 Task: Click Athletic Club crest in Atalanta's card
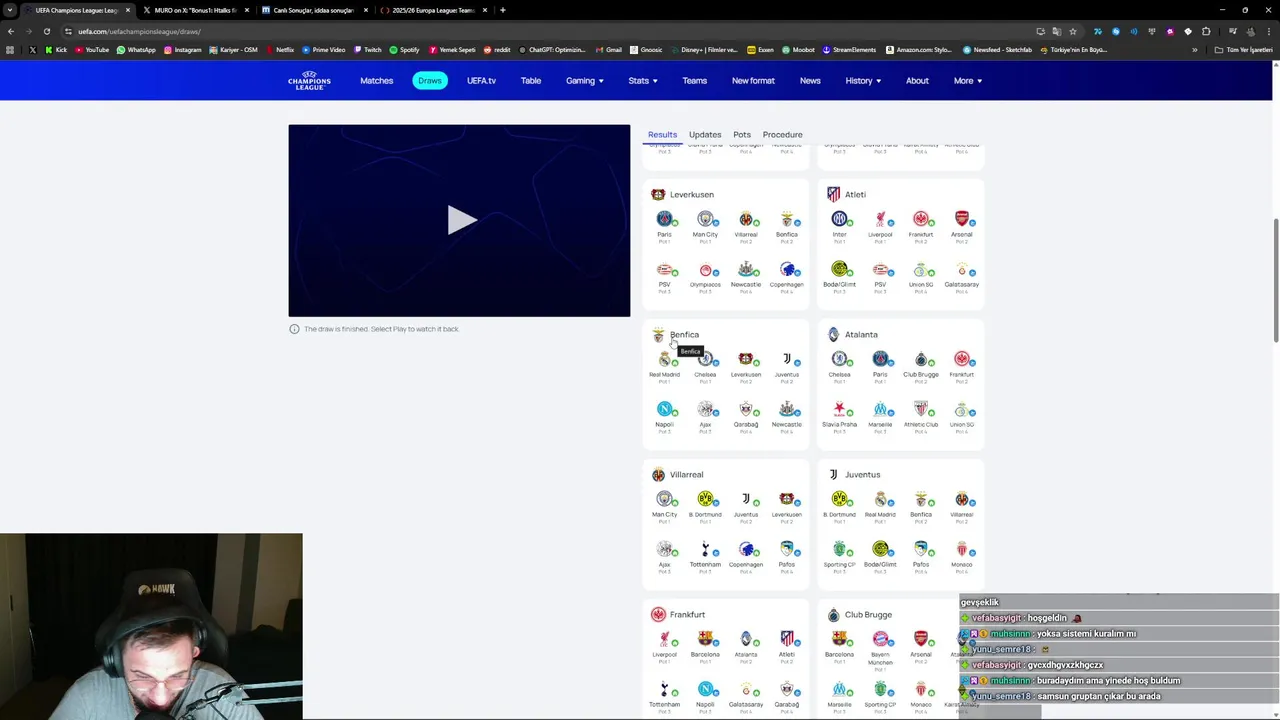[921, 409]
